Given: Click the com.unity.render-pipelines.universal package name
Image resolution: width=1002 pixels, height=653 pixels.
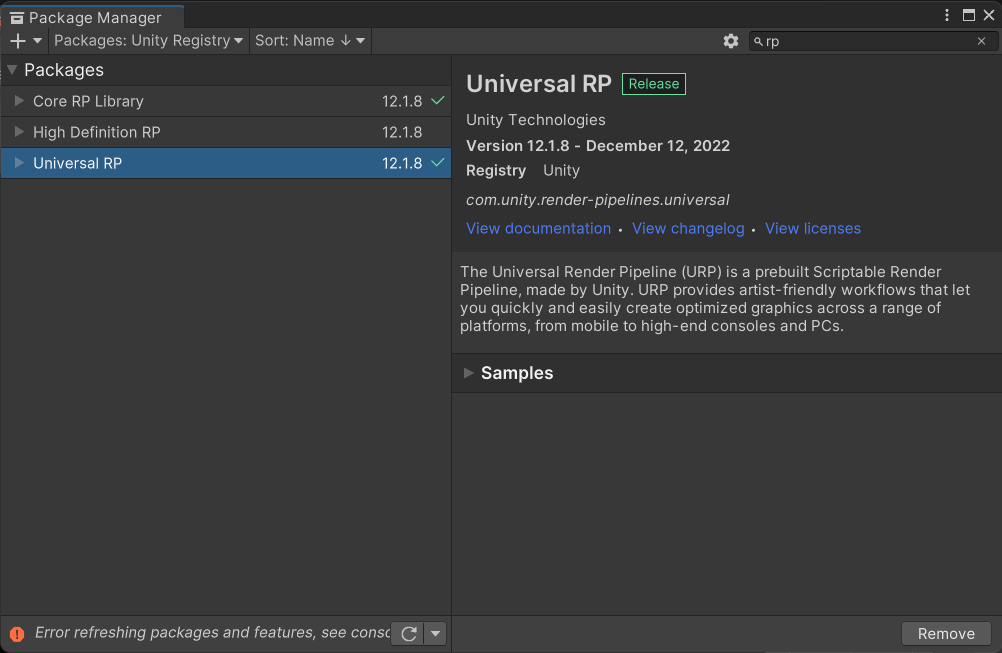Looking at the screenshot, I should click(597, 200).
